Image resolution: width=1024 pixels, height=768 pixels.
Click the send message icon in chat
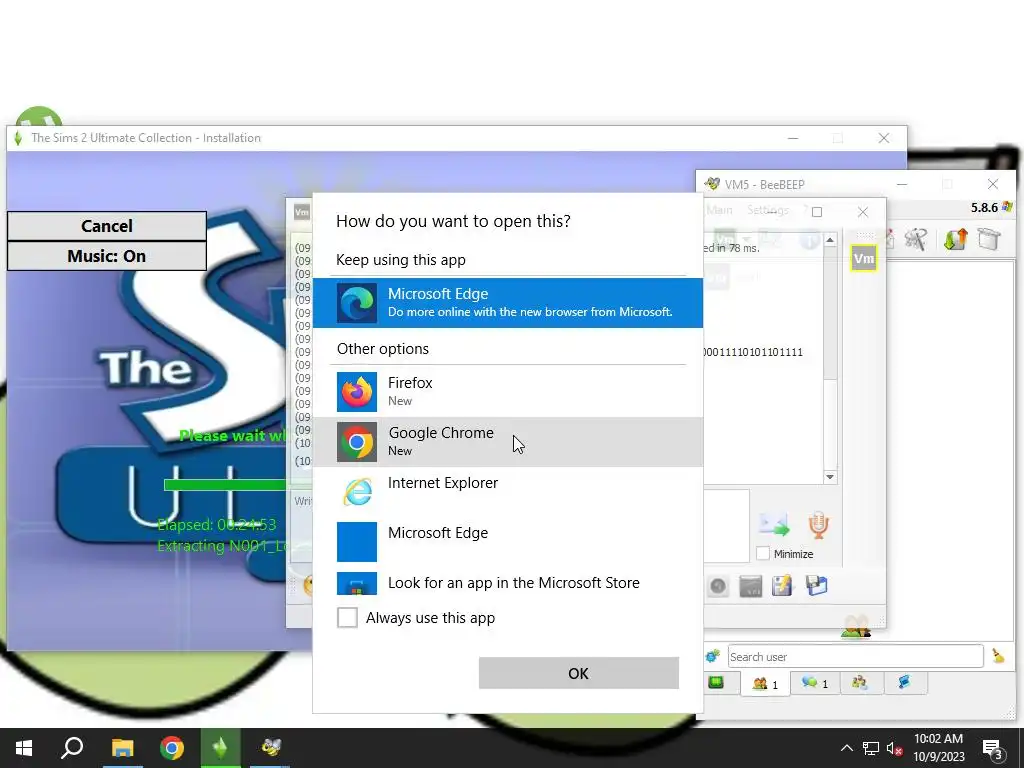tap(775, 524)
